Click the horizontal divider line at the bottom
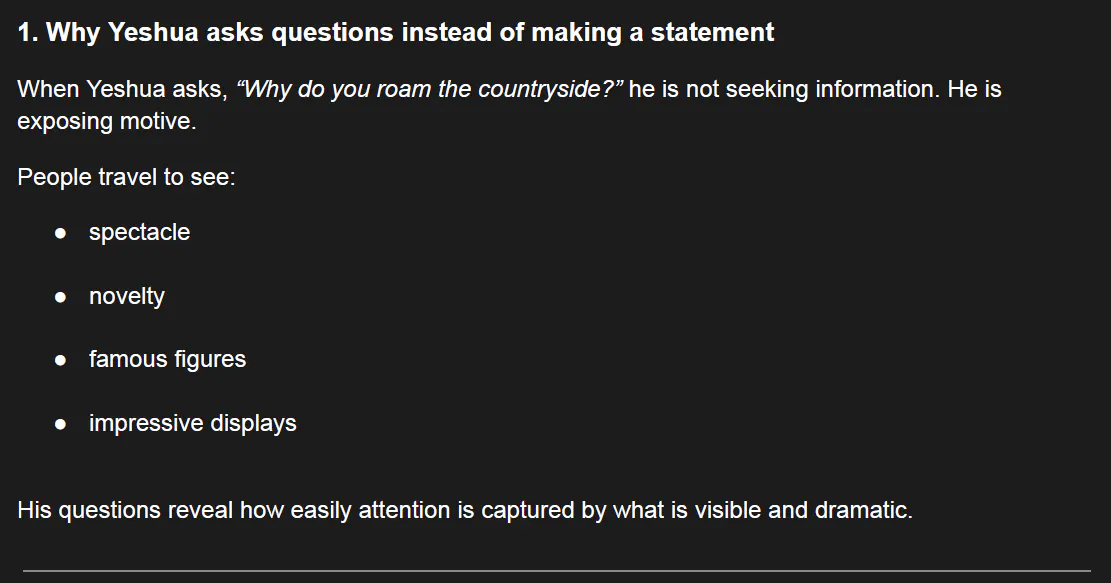Viewport: 1111px width, 583px height. pos(556,571)
